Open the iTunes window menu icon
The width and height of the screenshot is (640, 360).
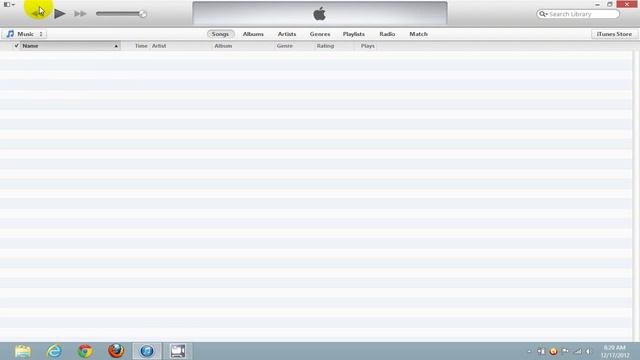click(9, 4)
